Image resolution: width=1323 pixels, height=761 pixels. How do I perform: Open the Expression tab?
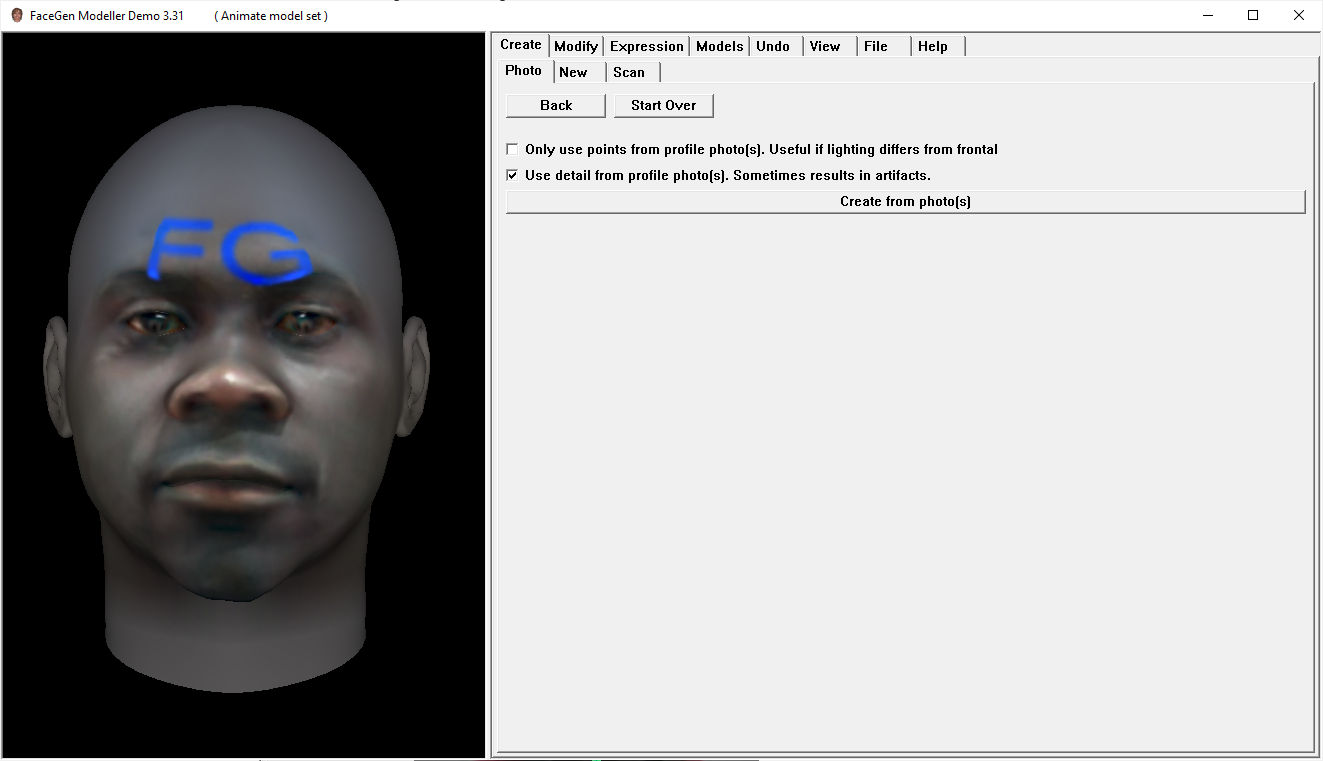[x=647, y=46]
